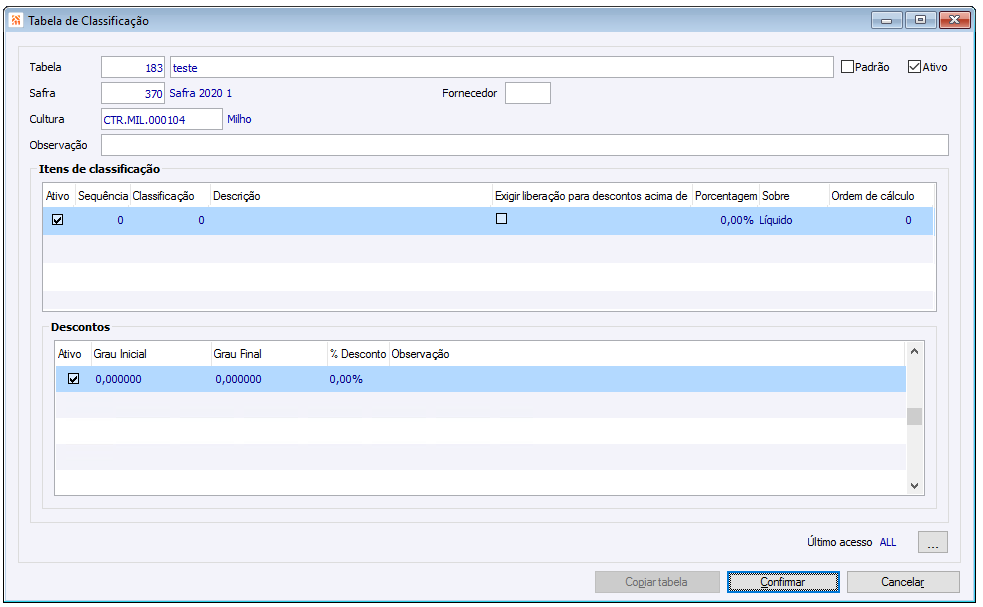Screen dimensions: 983x607
Task: Click the Cultura field CTR.MIL.000104
Action: (x=162, y=119)
